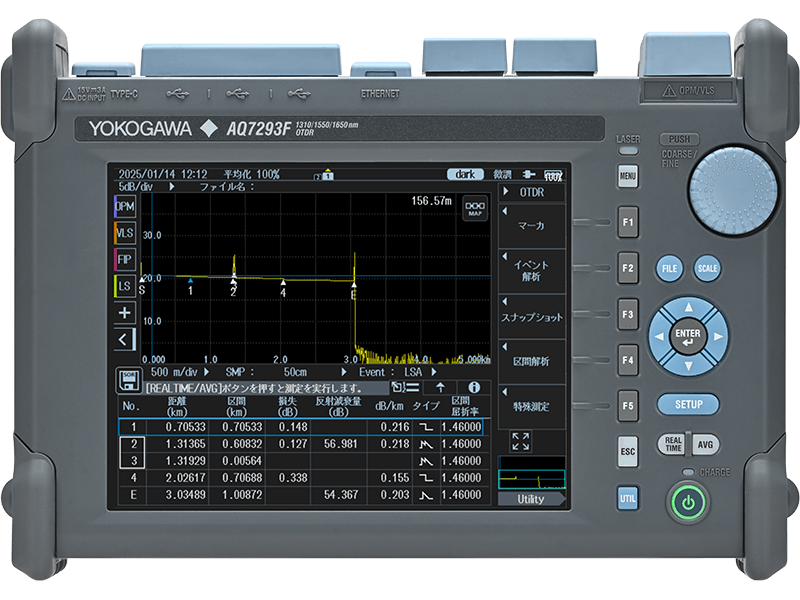The height and width of the screenshot is (600, 800).
Task: Open the info icon above event table
Action: pyautogui.click(x=475, y=387)
